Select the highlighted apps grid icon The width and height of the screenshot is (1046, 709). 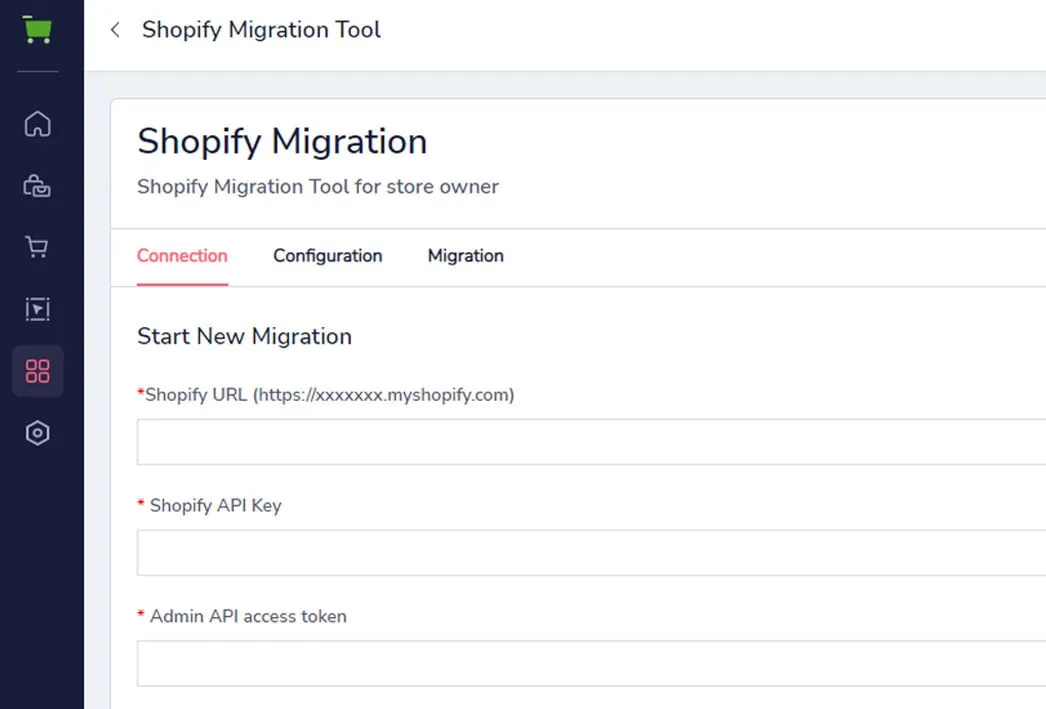point(37,372)
